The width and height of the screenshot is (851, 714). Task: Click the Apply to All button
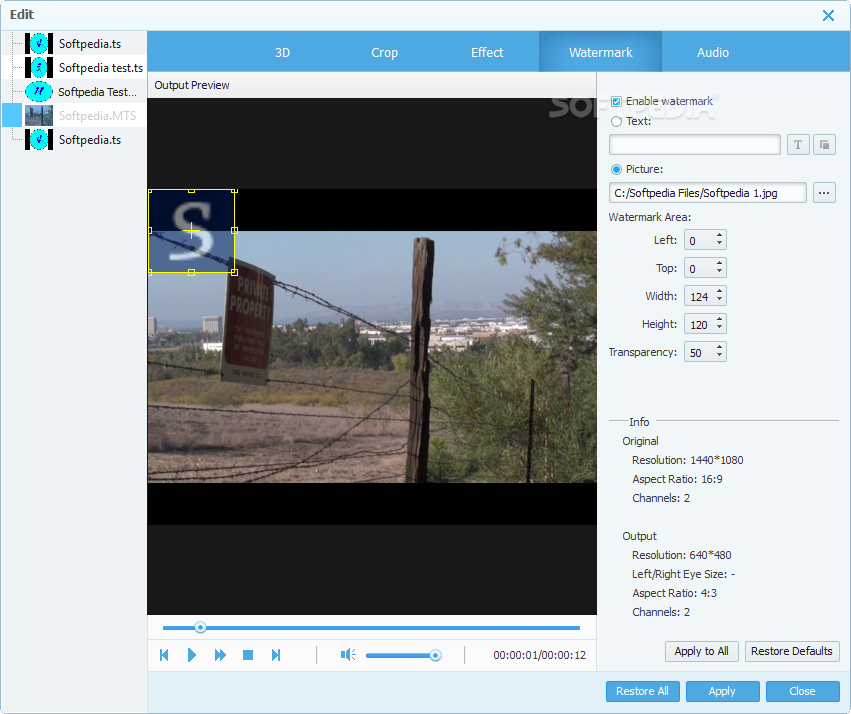701,651
